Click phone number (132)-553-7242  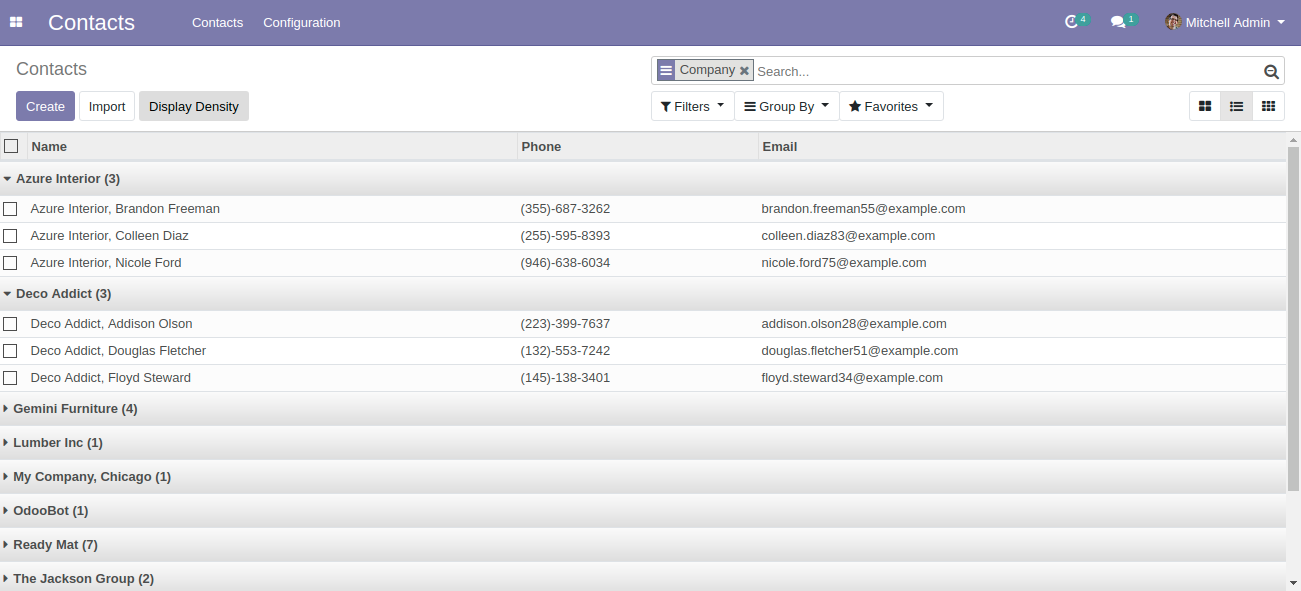565,351
